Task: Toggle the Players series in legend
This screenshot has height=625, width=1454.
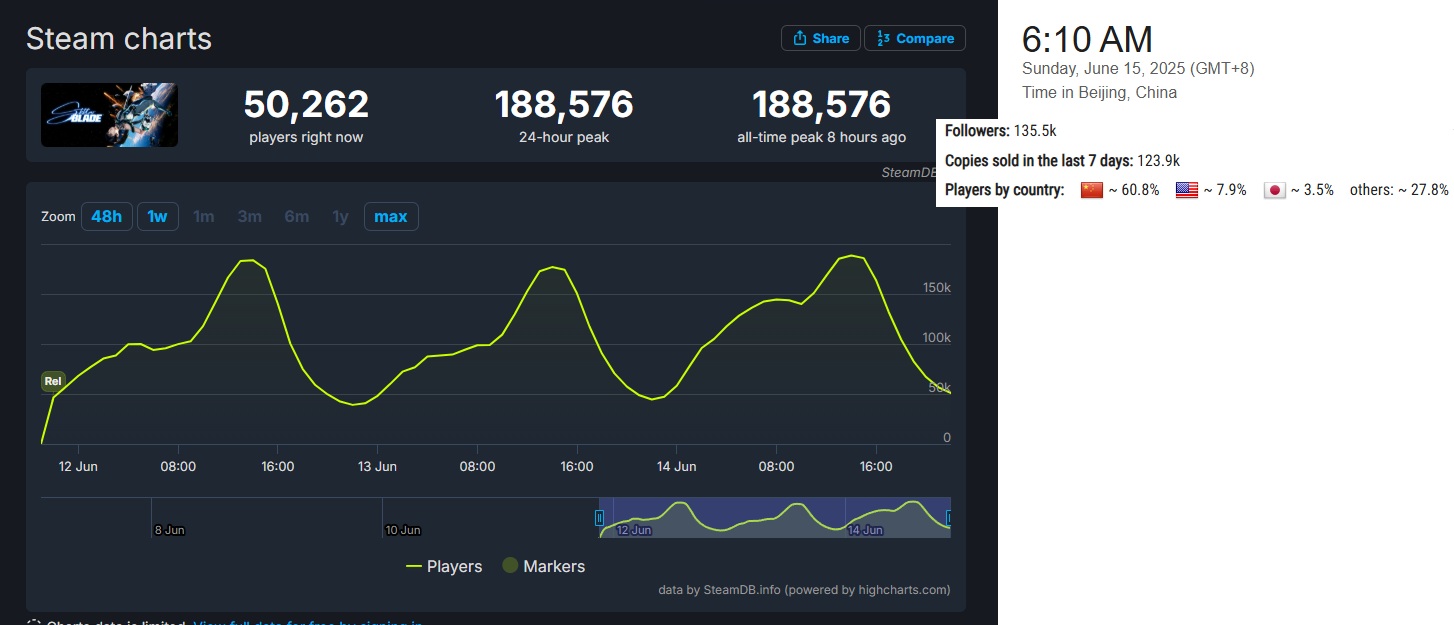Action: tap(444, 566)
